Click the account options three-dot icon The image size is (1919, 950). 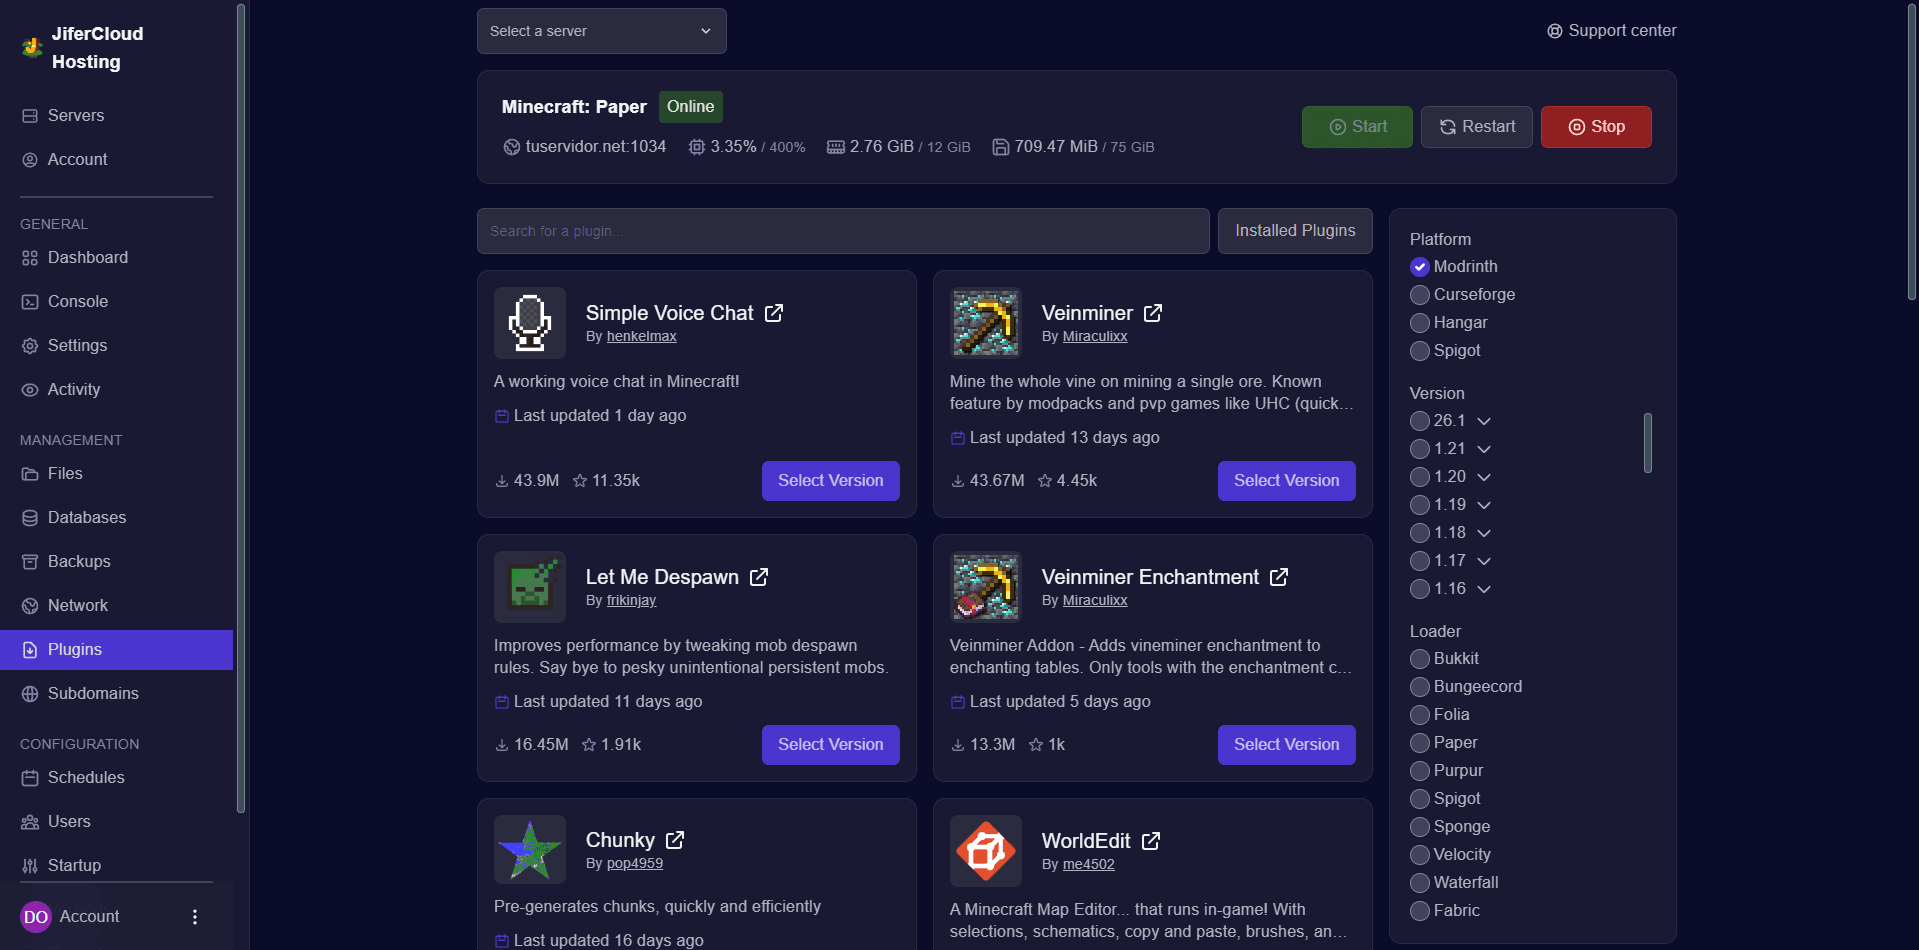[195, 917]
